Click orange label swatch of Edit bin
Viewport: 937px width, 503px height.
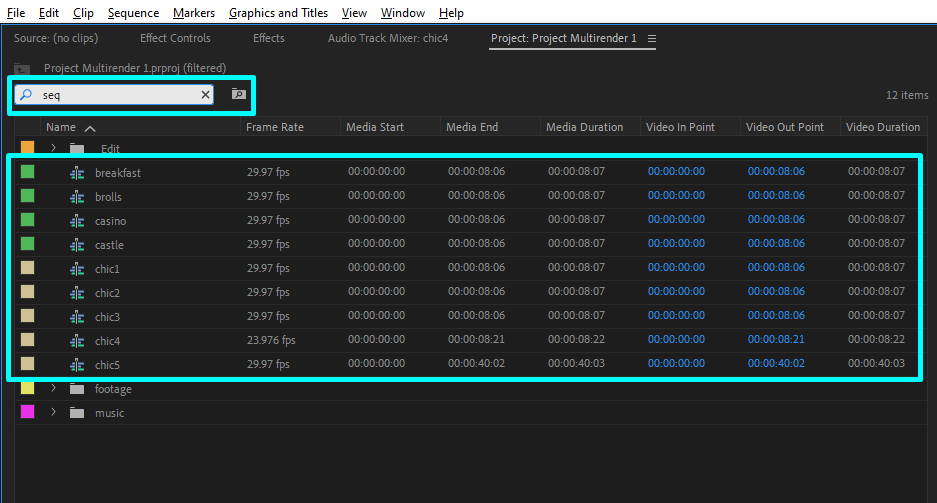[x=27, y=147]
